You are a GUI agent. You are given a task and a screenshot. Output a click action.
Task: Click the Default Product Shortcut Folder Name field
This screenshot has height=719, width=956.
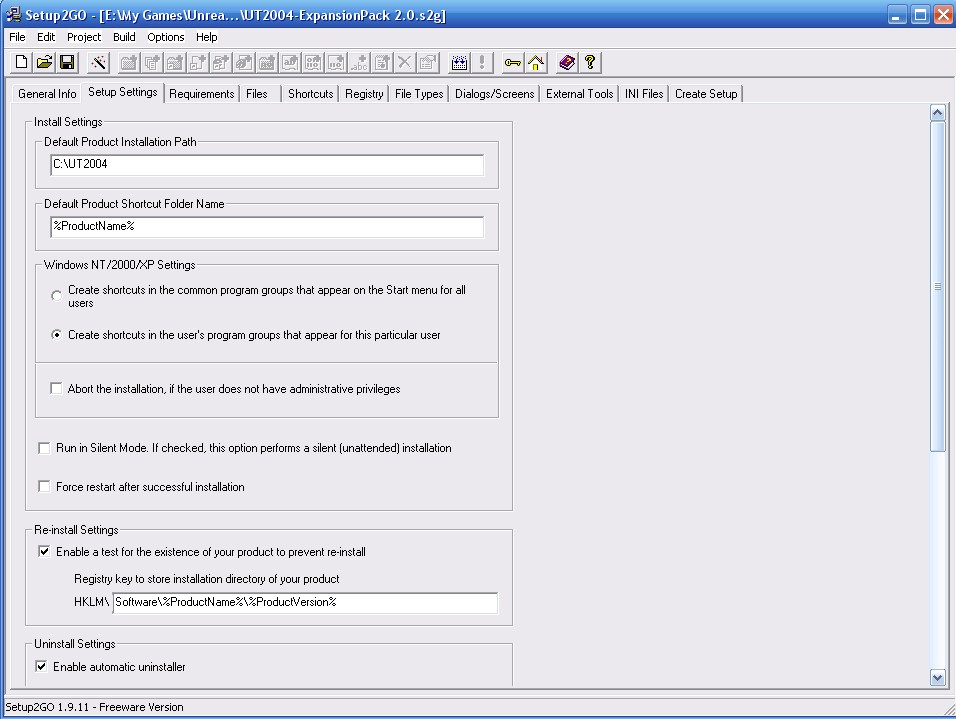(x=267, y=227)
